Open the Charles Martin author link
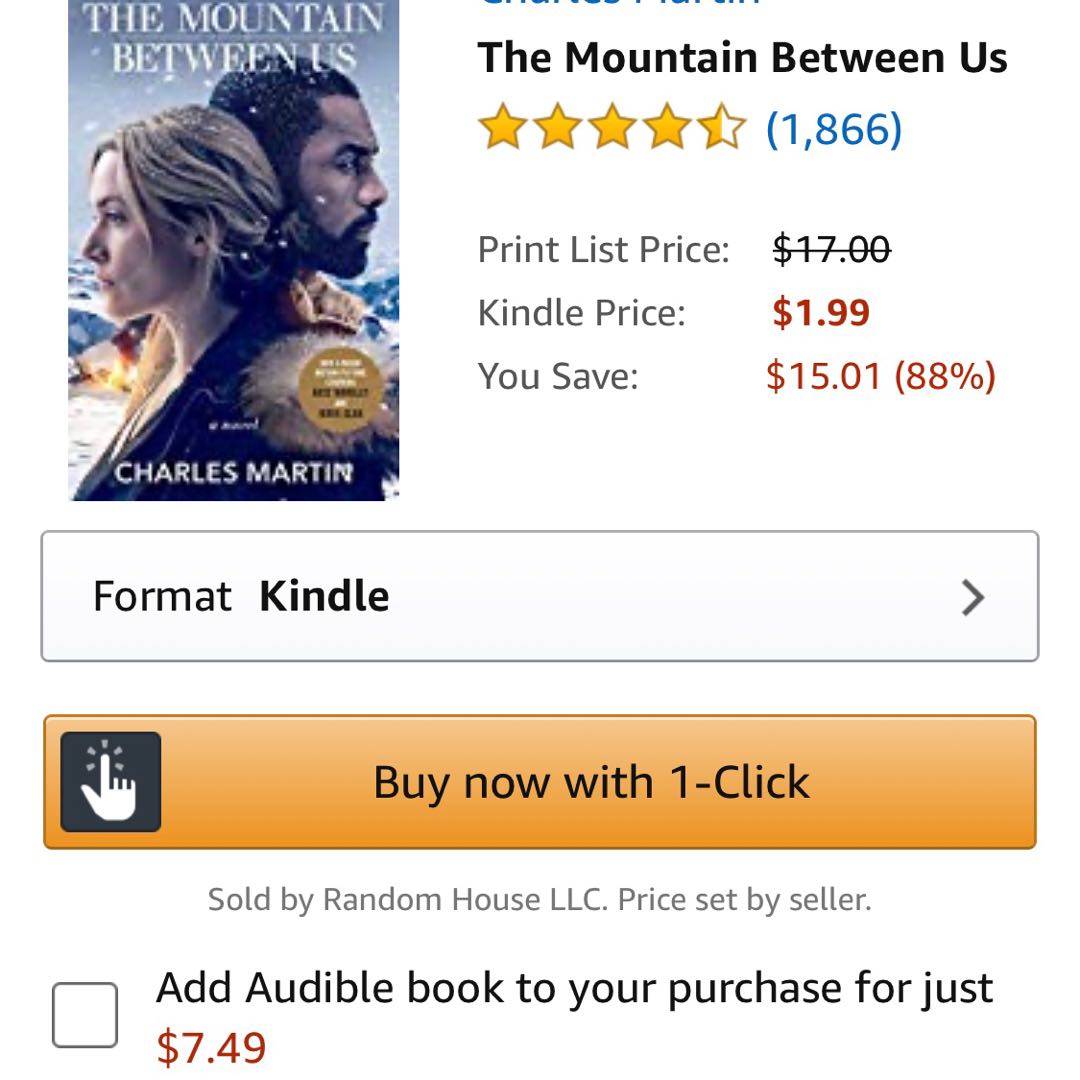Viewport: 1080px width, 1080px height. tap(620, 4)
